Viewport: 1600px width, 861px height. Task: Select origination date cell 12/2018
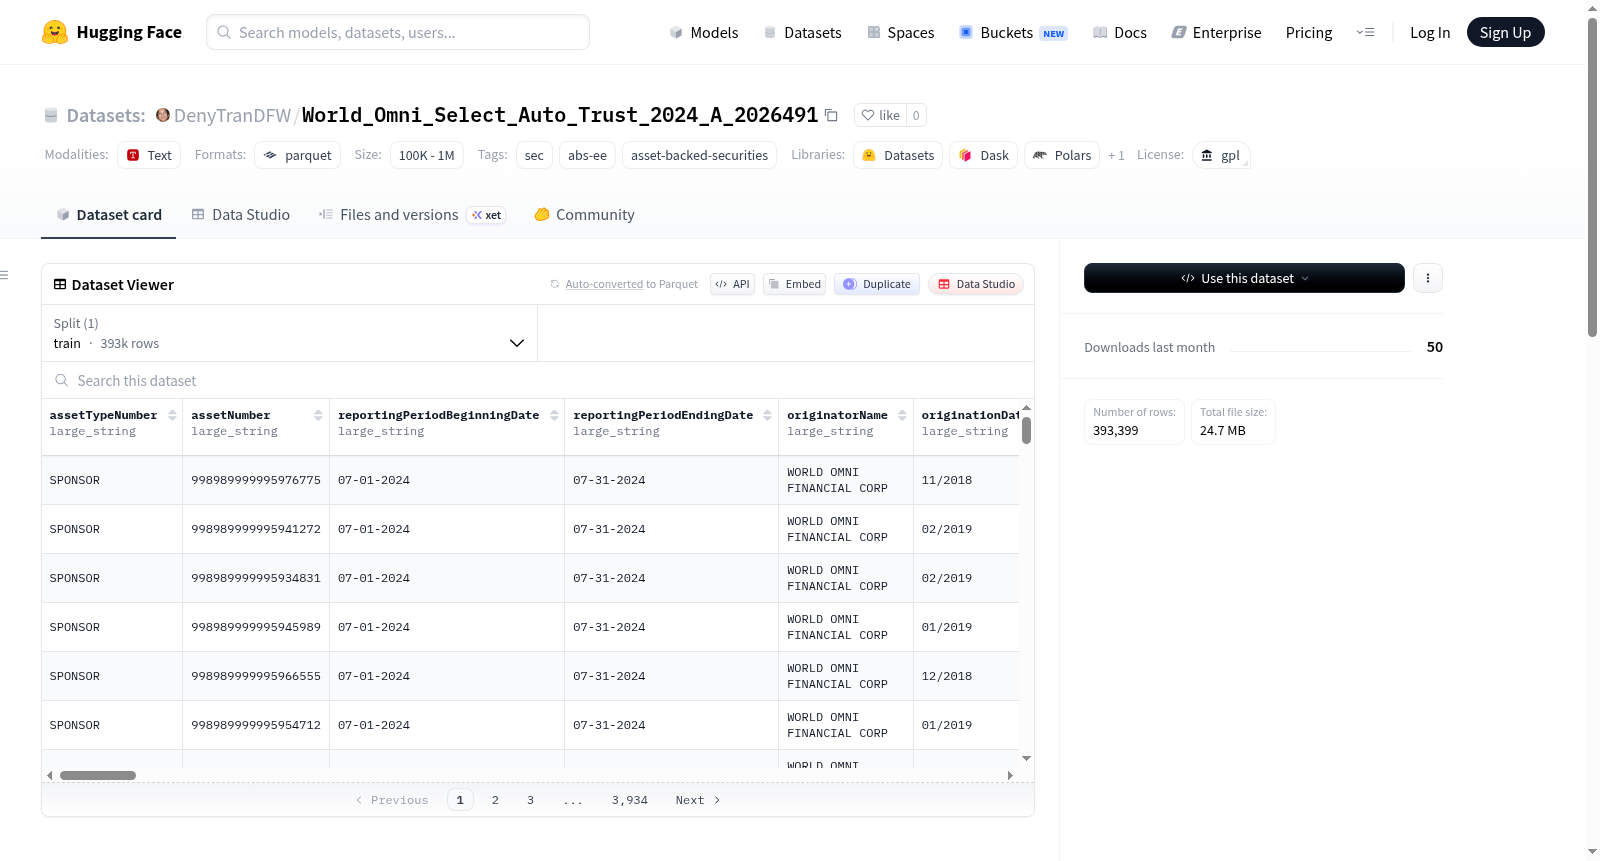(966, 676)
